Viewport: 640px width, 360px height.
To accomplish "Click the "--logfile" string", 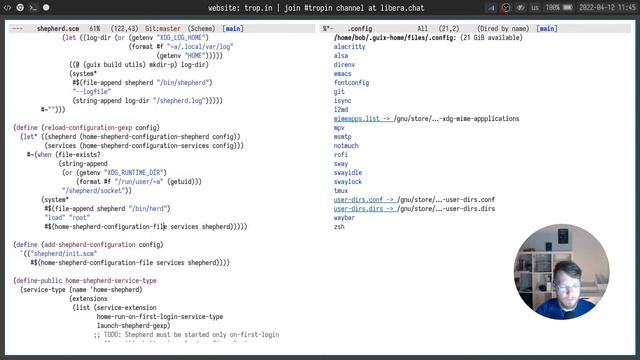I will (x=92, y=91).
